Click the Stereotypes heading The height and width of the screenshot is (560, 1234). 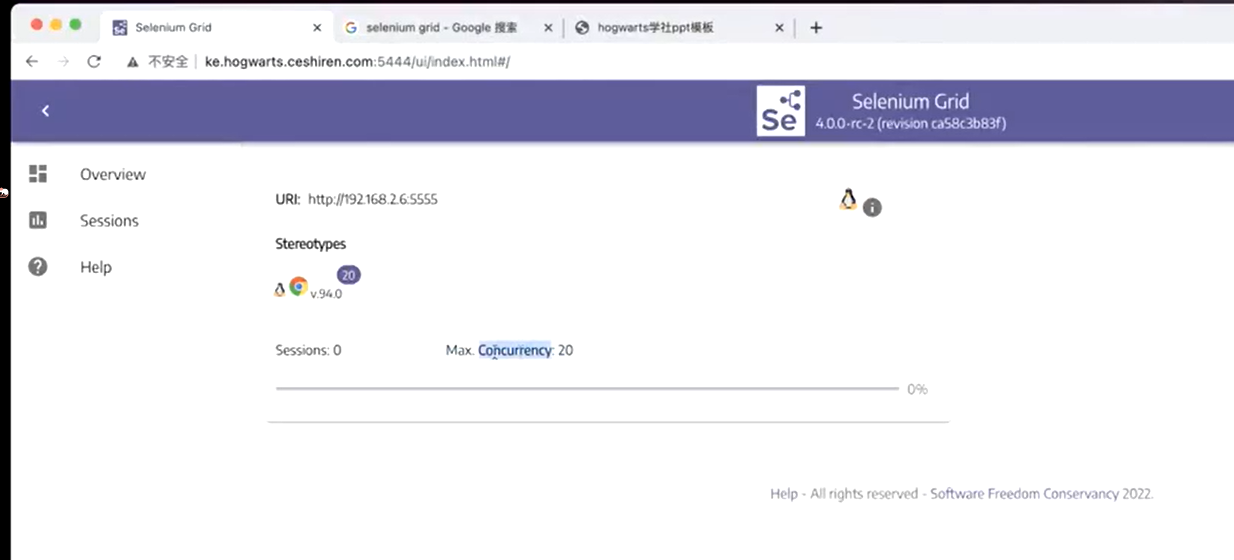311,243
